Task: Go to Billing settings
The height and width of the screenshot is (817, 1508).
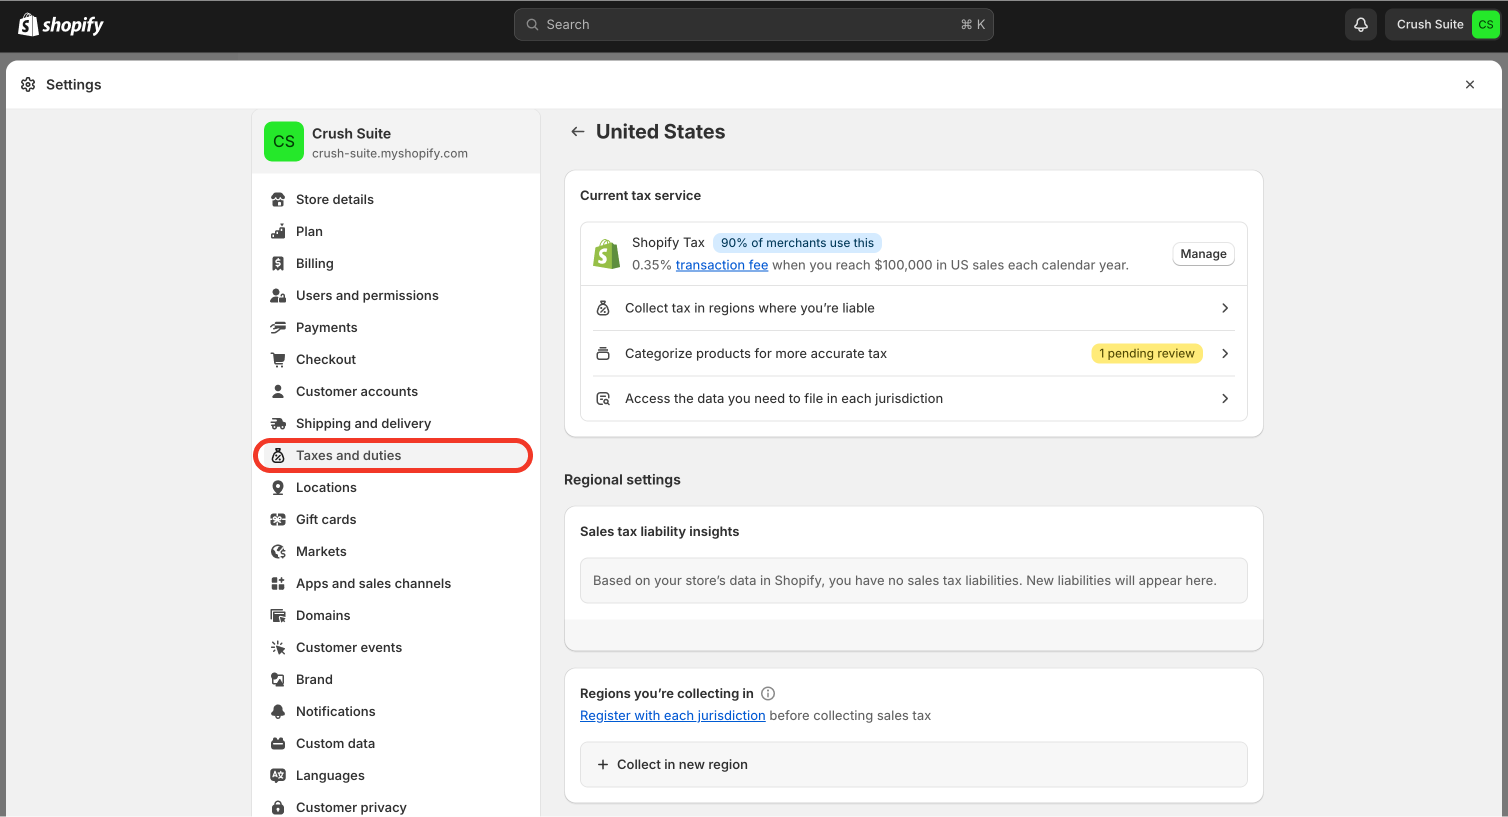Action: (x=395, y=264)
